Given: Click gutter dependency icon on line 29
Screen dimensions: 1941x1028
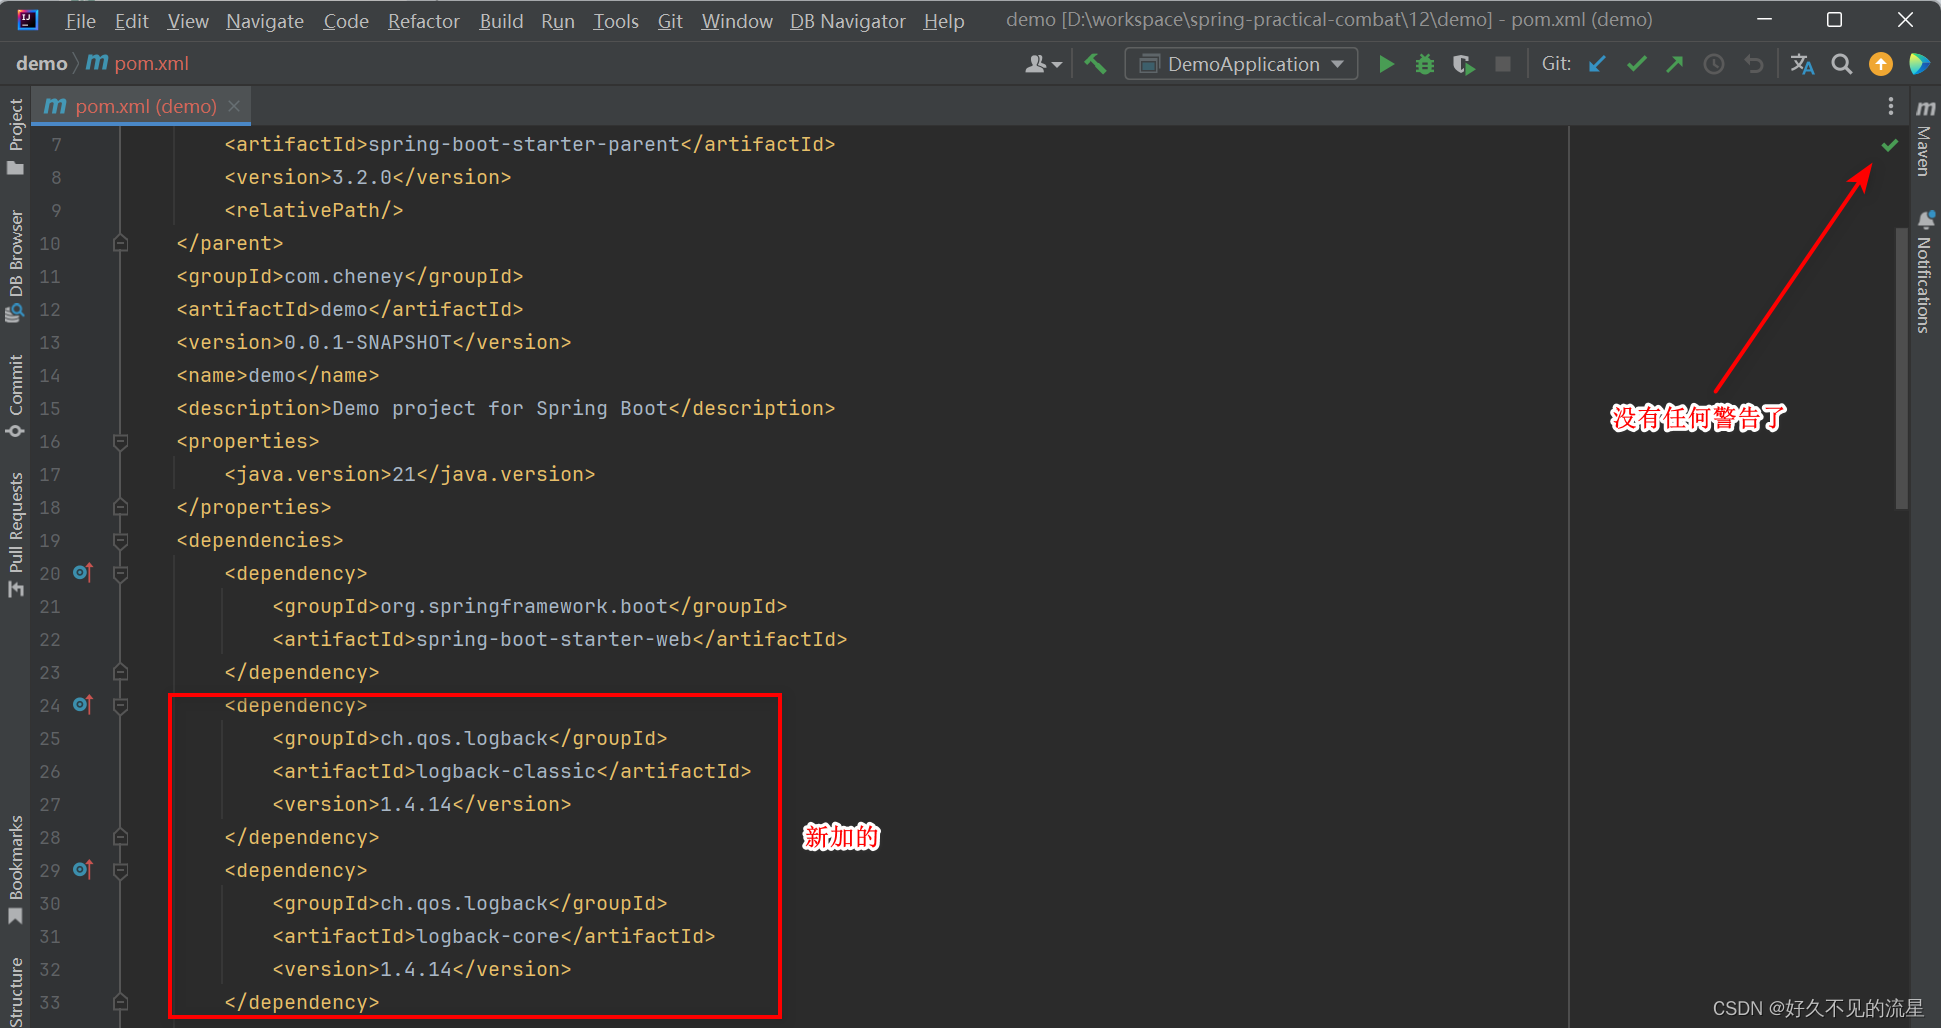Looking at the screenshot, I should 83,870.
